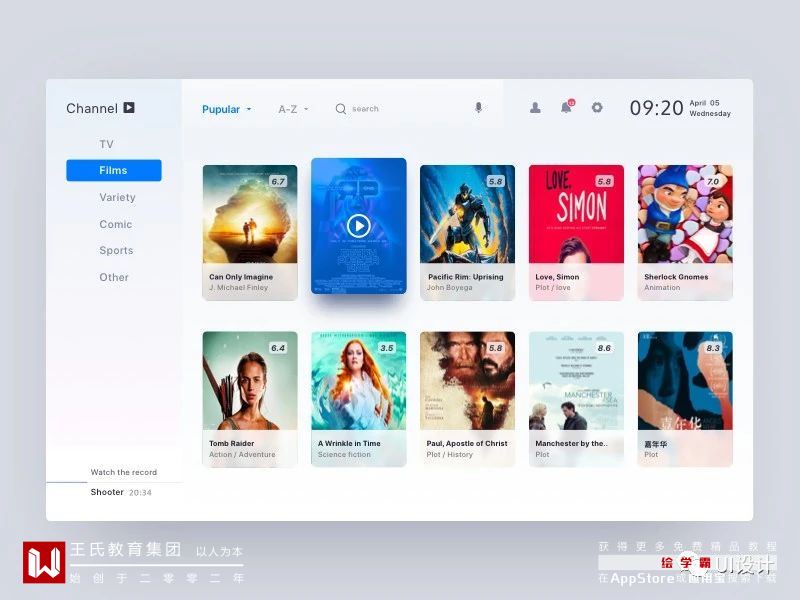Select TV in the sidebar
Image resolution: width=800 pixels, height=600 pixels.
(107, 144)
